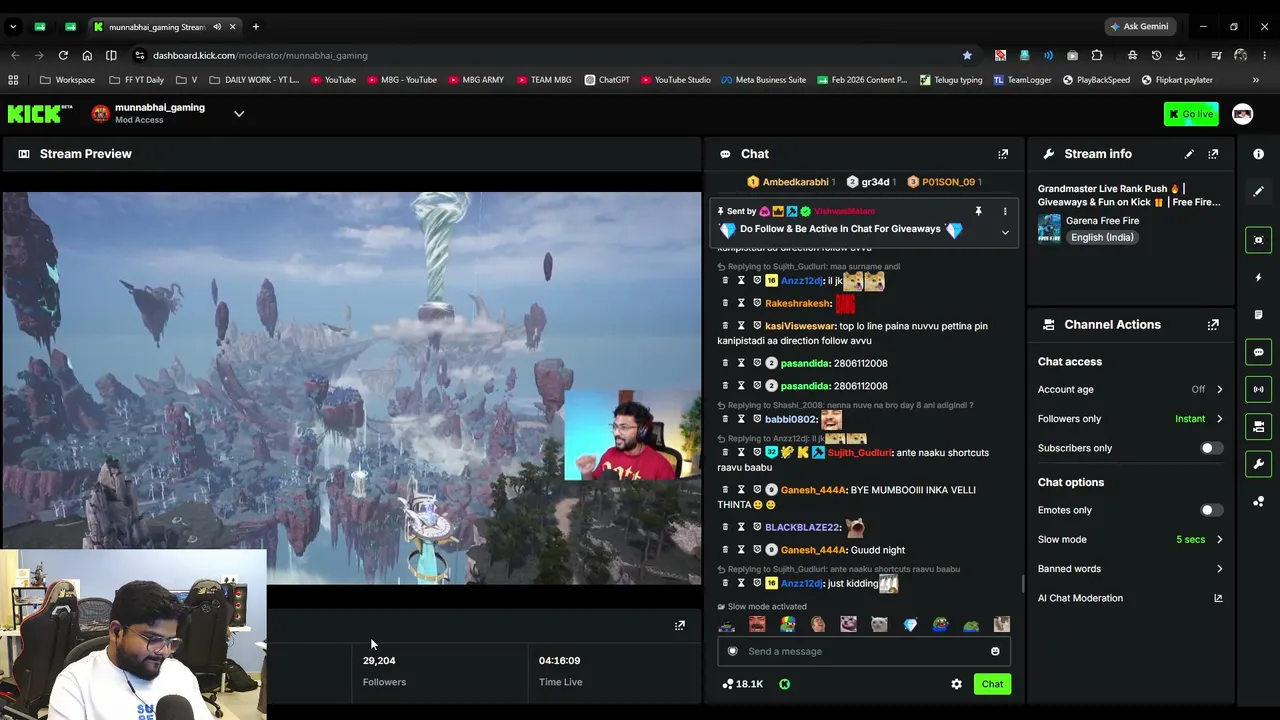Open TeamLogger bookmark
The height and width of the screenshot is (720, 1280).
tap(1022, 80)
